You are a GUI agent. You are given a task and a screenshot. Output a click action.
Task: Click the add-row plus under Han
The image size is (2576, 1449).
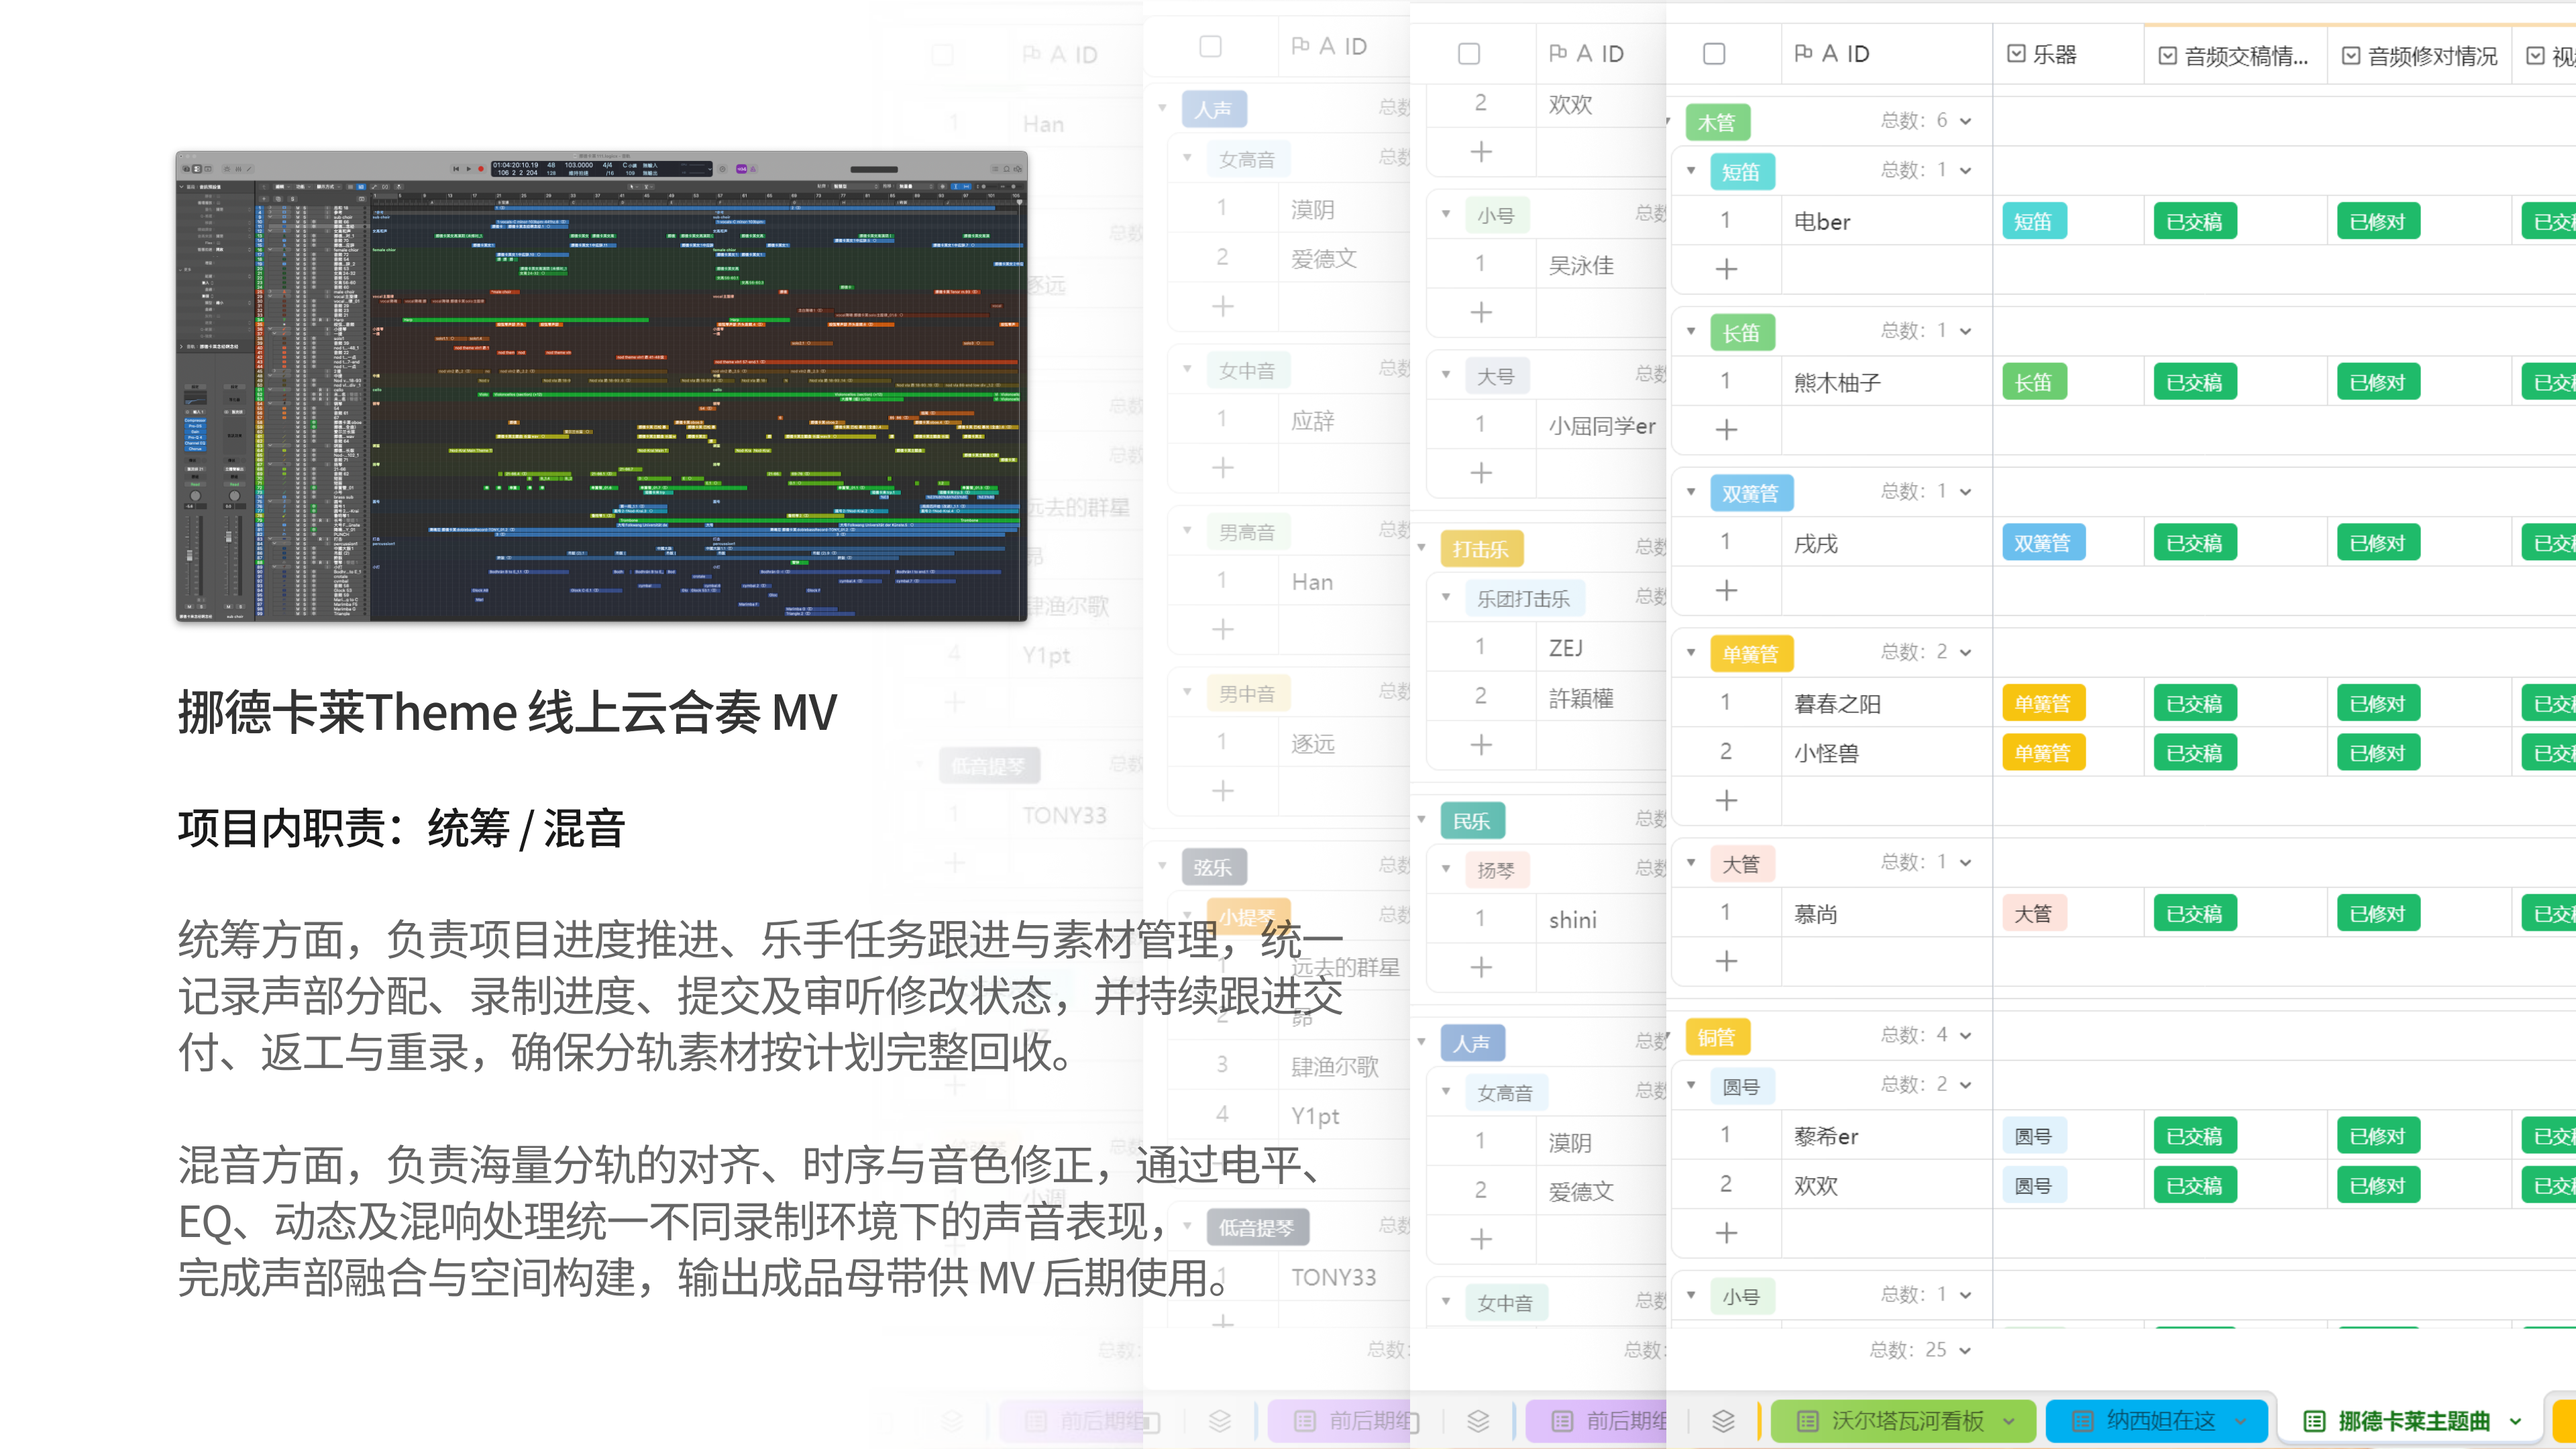click(1222, 630)
